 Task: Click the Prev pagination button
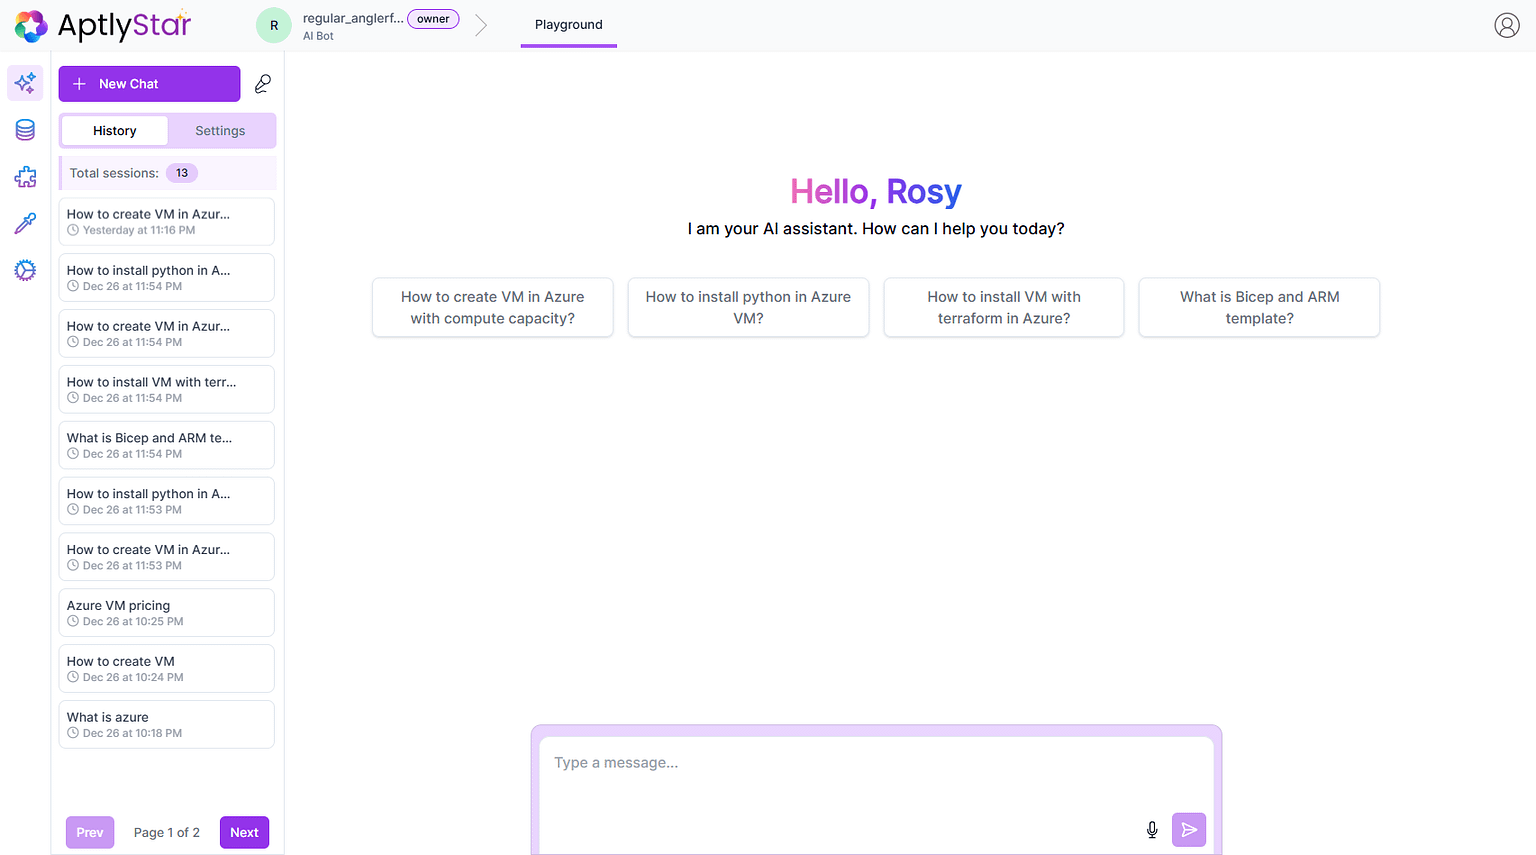(x=89, y=831)
